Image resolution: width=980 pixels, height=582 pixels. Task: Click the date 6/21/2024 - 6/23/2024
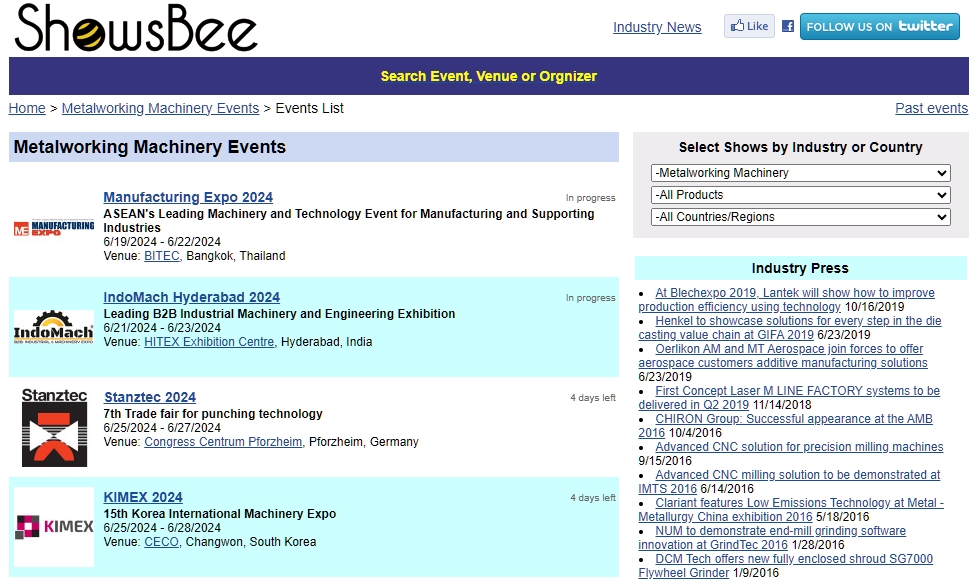(162, 328)
